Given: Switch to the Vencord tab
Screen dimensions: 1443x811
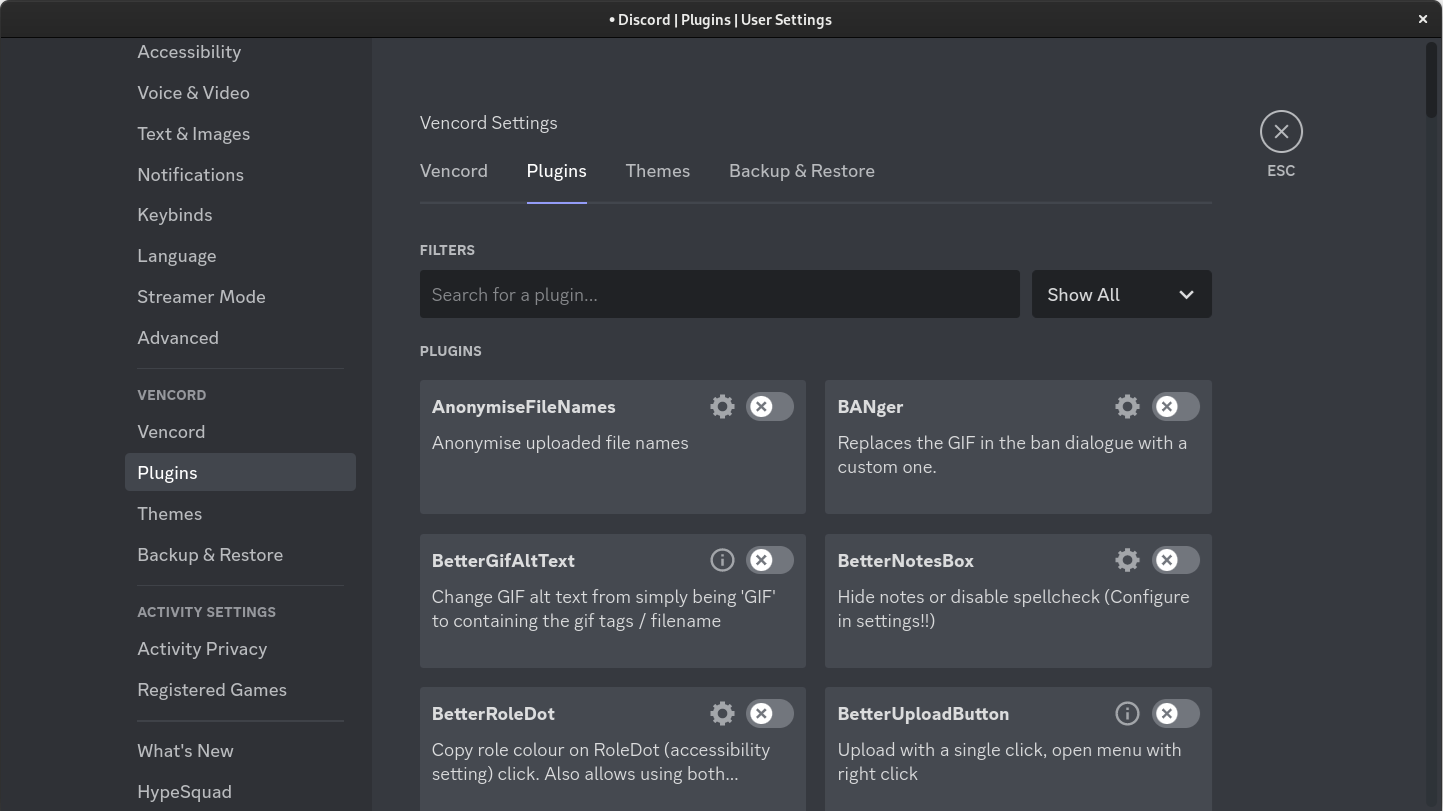Looking at the screenshot, I should tap(454, 171).
